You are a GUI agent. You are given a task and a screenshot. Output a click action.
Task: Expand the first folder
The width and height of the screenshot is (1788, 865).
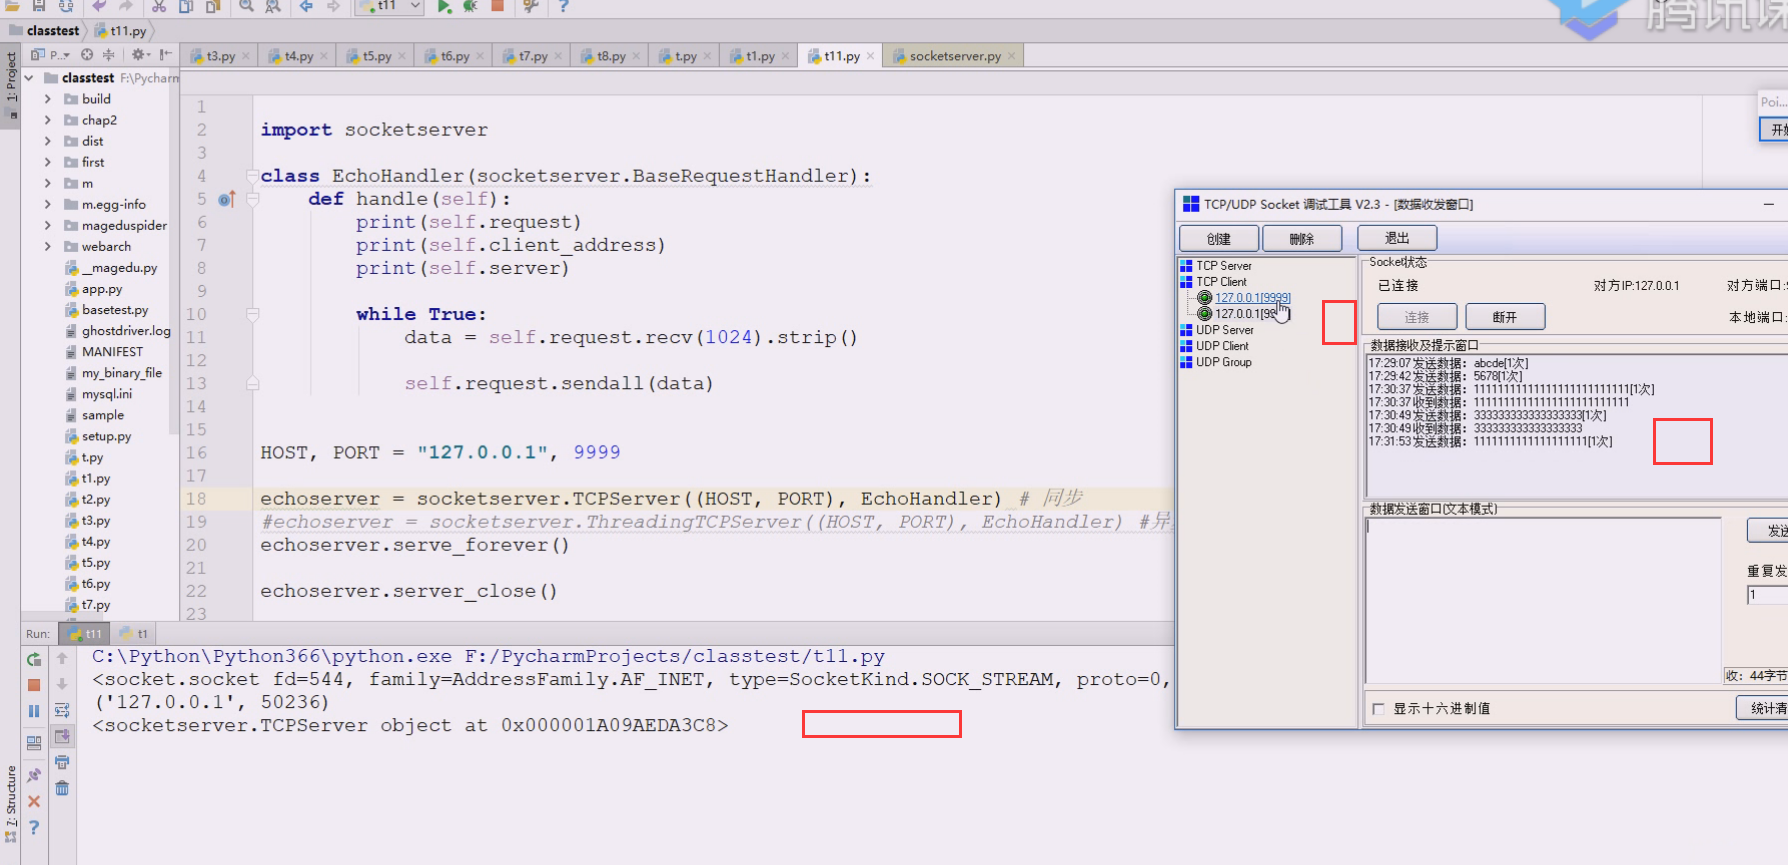click(47, 162)
